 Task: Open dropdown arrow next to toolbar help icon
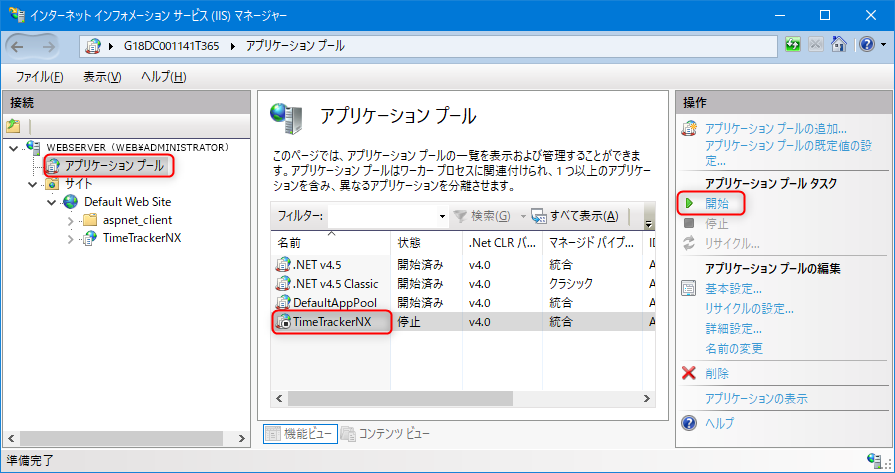pos(883,45)
